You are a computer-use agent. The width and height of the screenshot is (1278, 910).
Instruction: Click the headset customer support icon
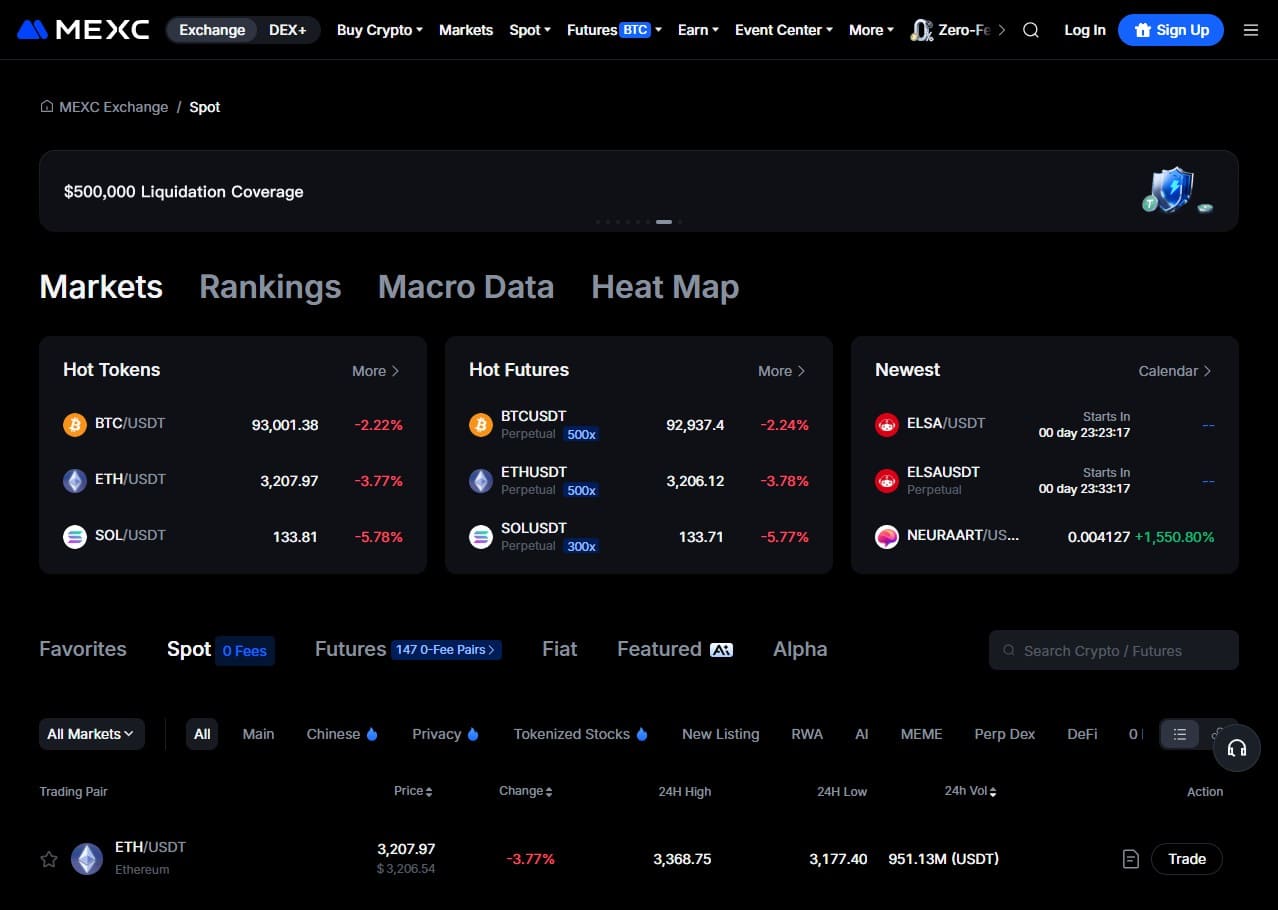coord(1237,748)
